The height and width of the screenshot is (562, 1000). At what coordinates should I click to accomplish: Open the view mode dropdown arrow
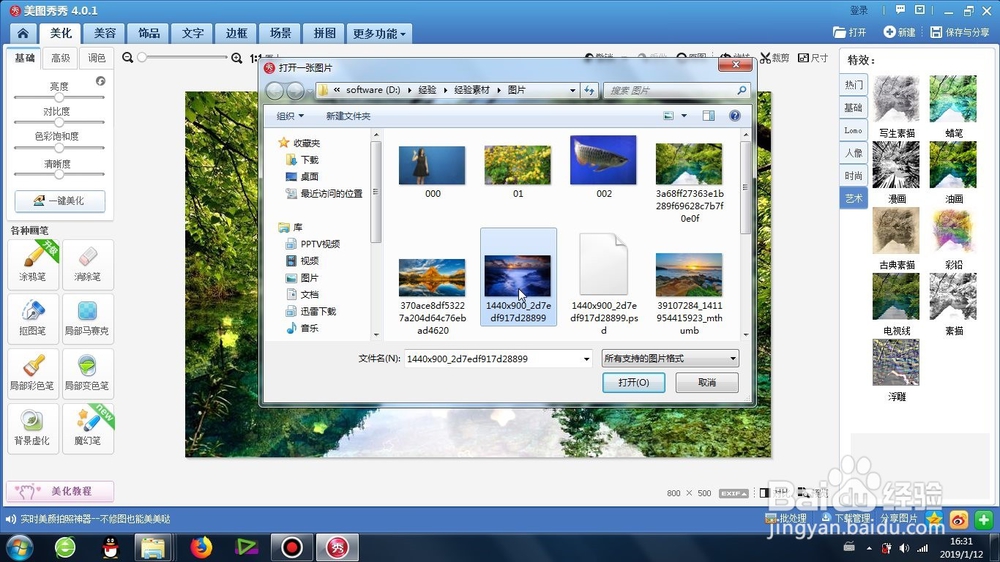[684, 115]
